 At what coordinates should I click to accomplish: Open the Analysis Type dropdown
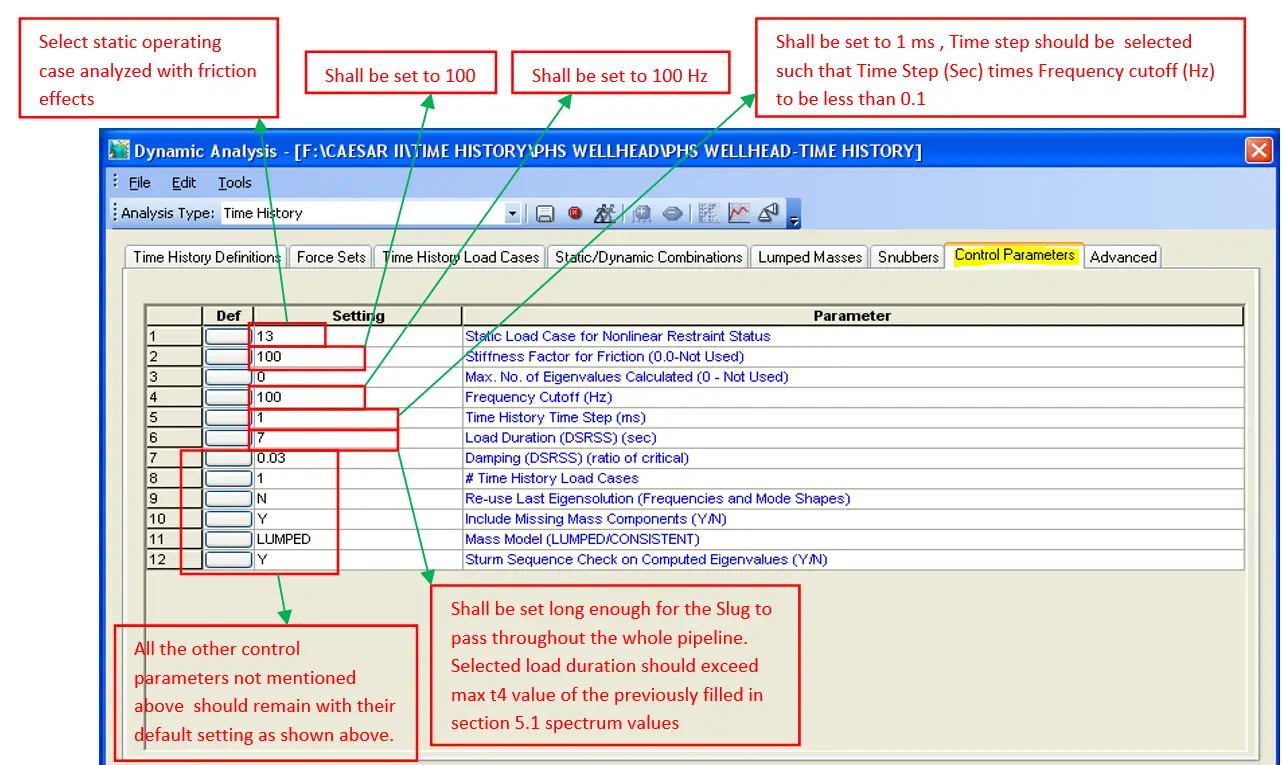coord(513,213)
